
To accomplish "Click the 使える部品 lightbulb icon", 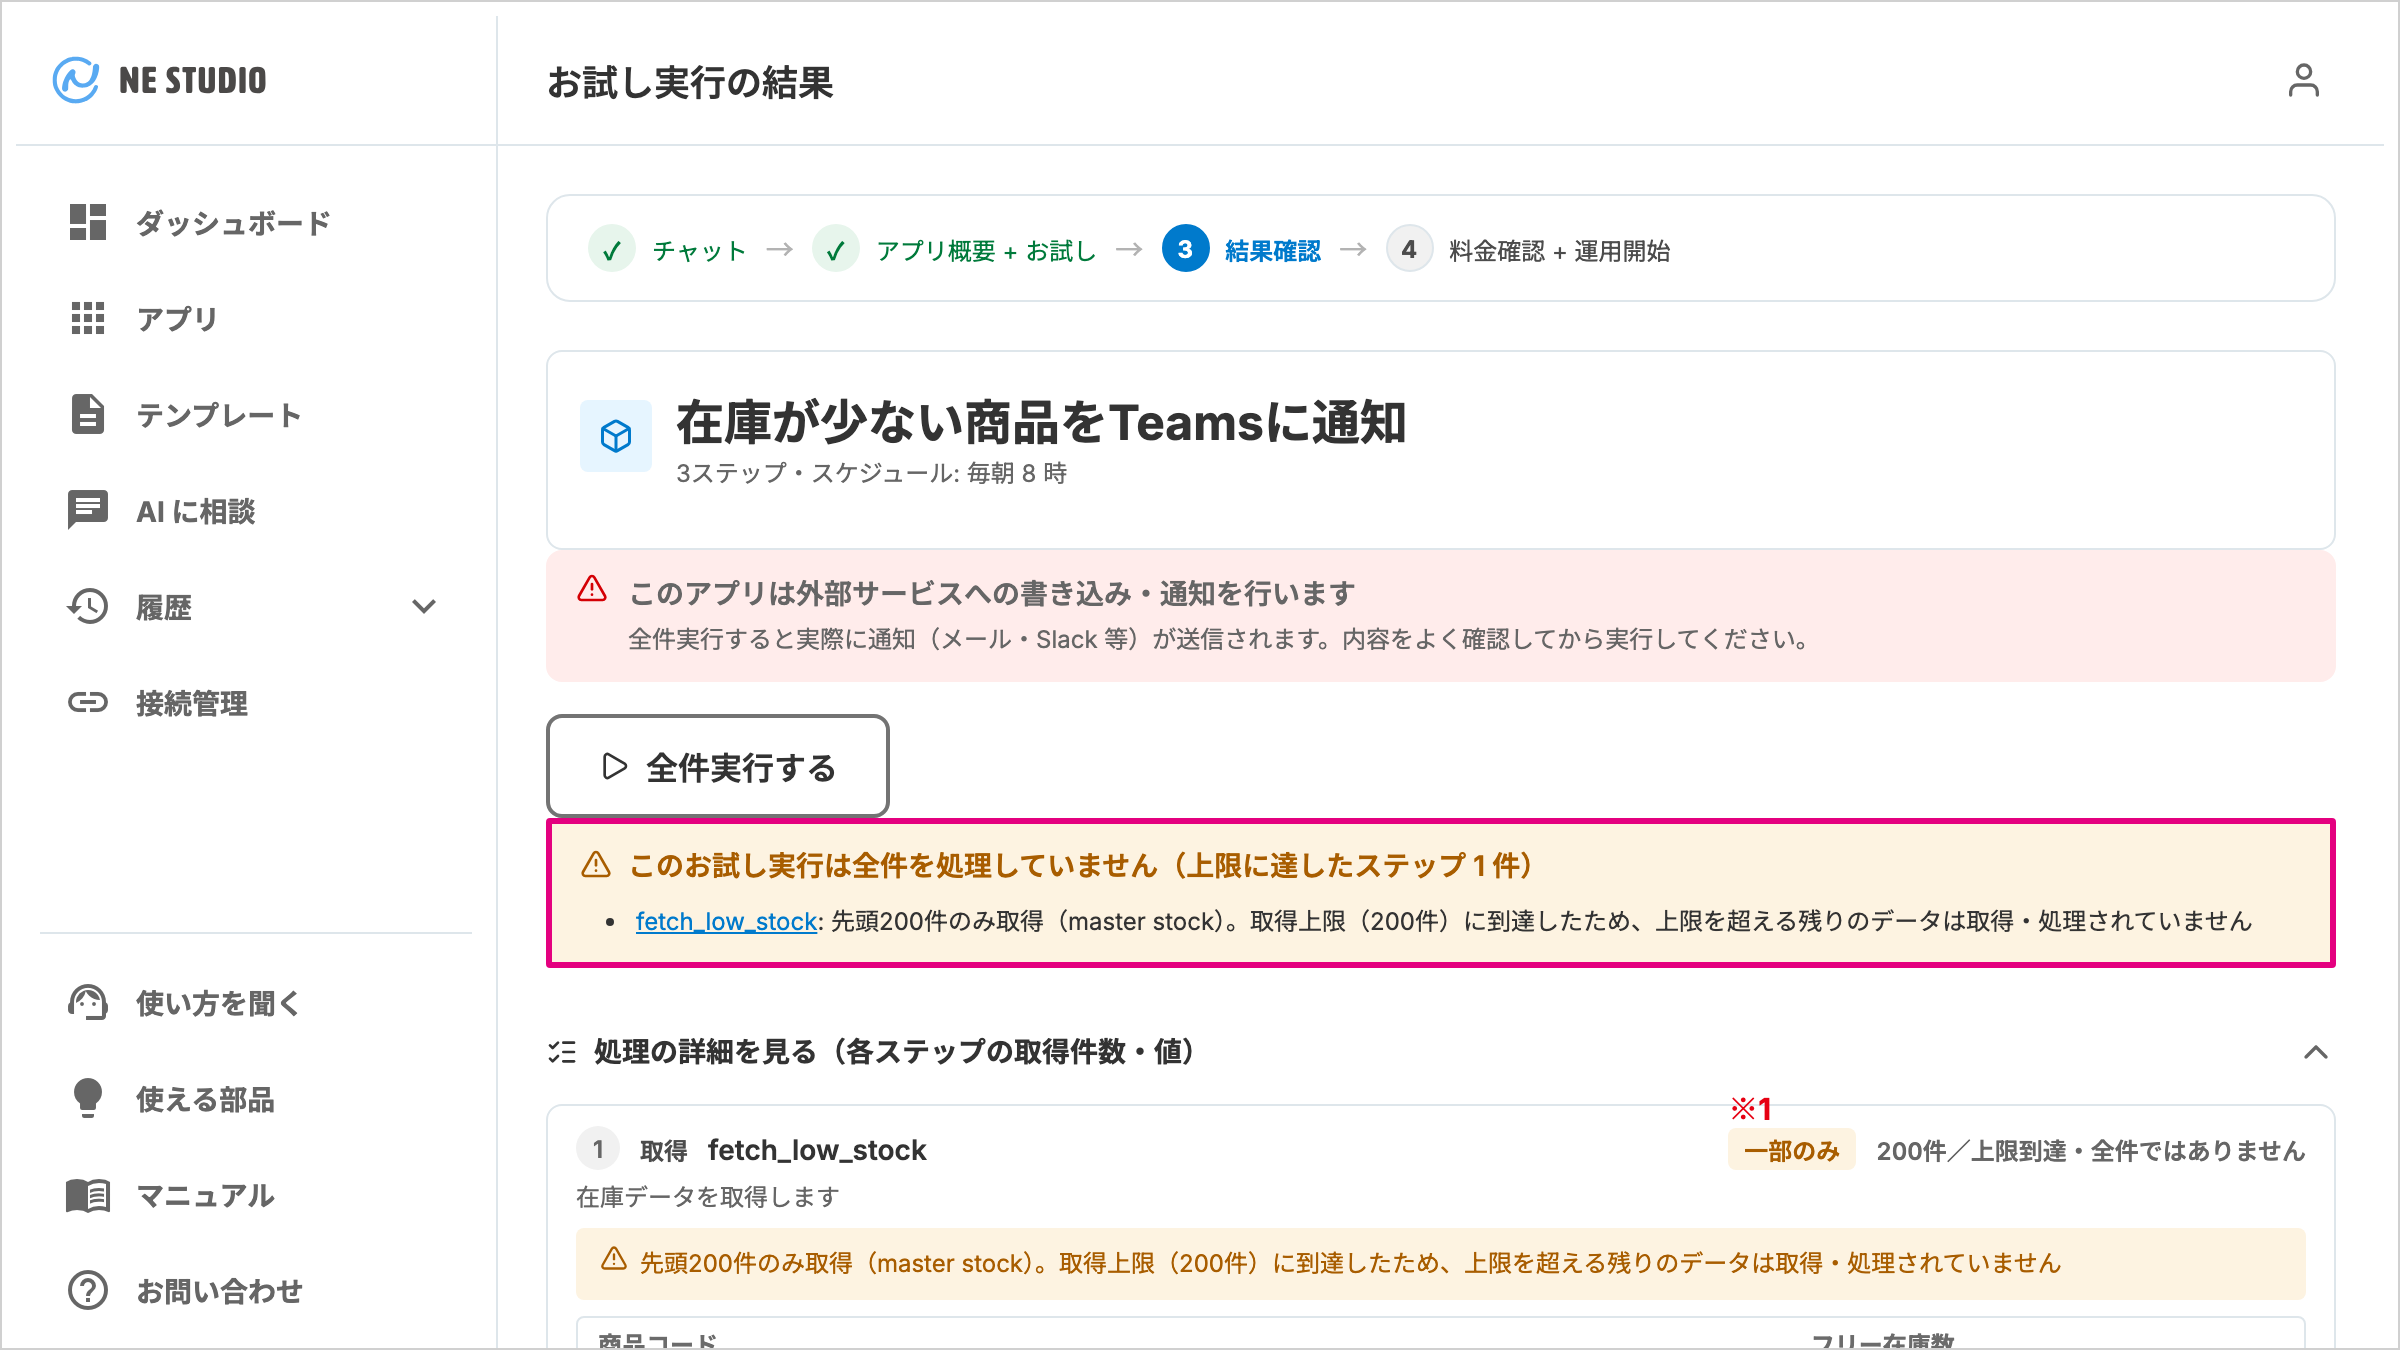I will [88, 1098].
